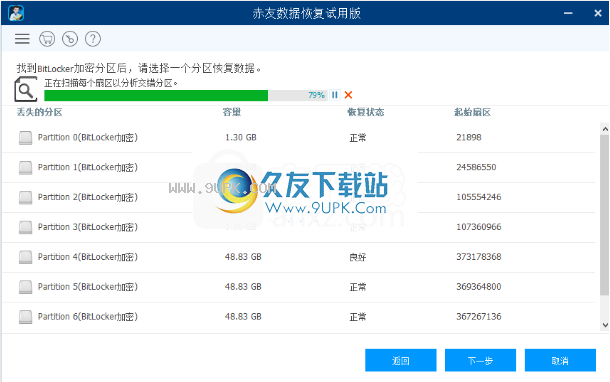610x382 pixels.
Task: Check the Partition 3 checkbox
Action: [26, 227]
